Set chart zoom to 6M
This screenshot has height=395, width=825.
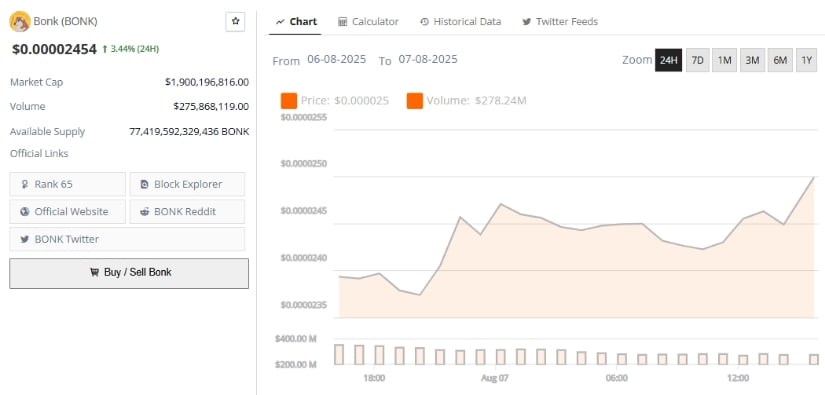[780, 60]
